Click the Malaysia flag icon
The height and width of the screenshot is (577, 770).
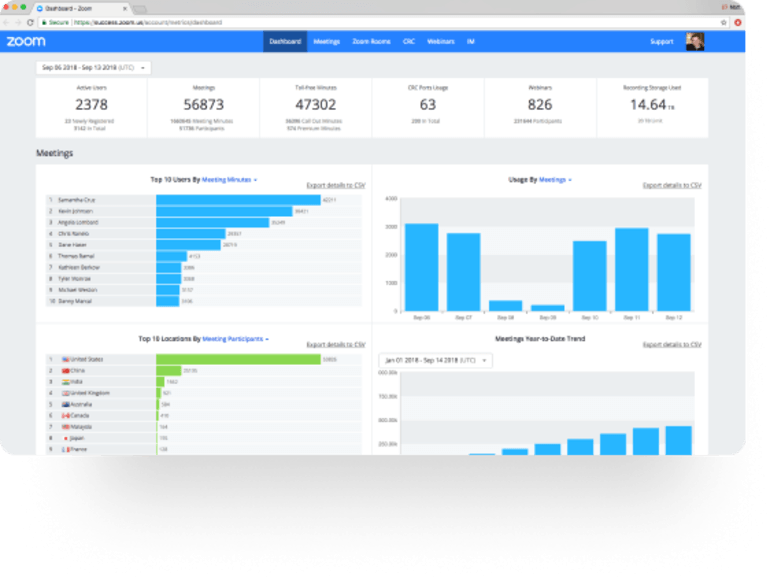coord(66,427)
